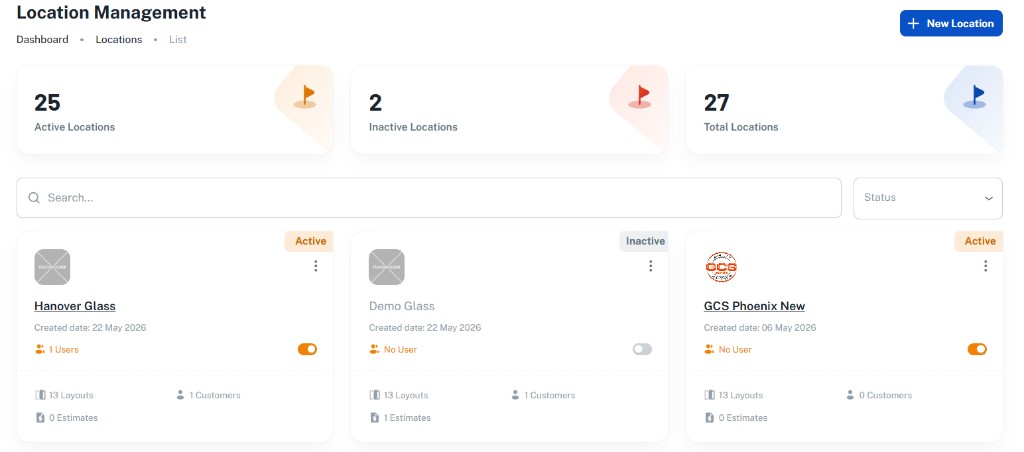Click "0 Estimates" on Hanover Glass card
The width and height of the screenshot is (1024, 452).
coord(74,417)
